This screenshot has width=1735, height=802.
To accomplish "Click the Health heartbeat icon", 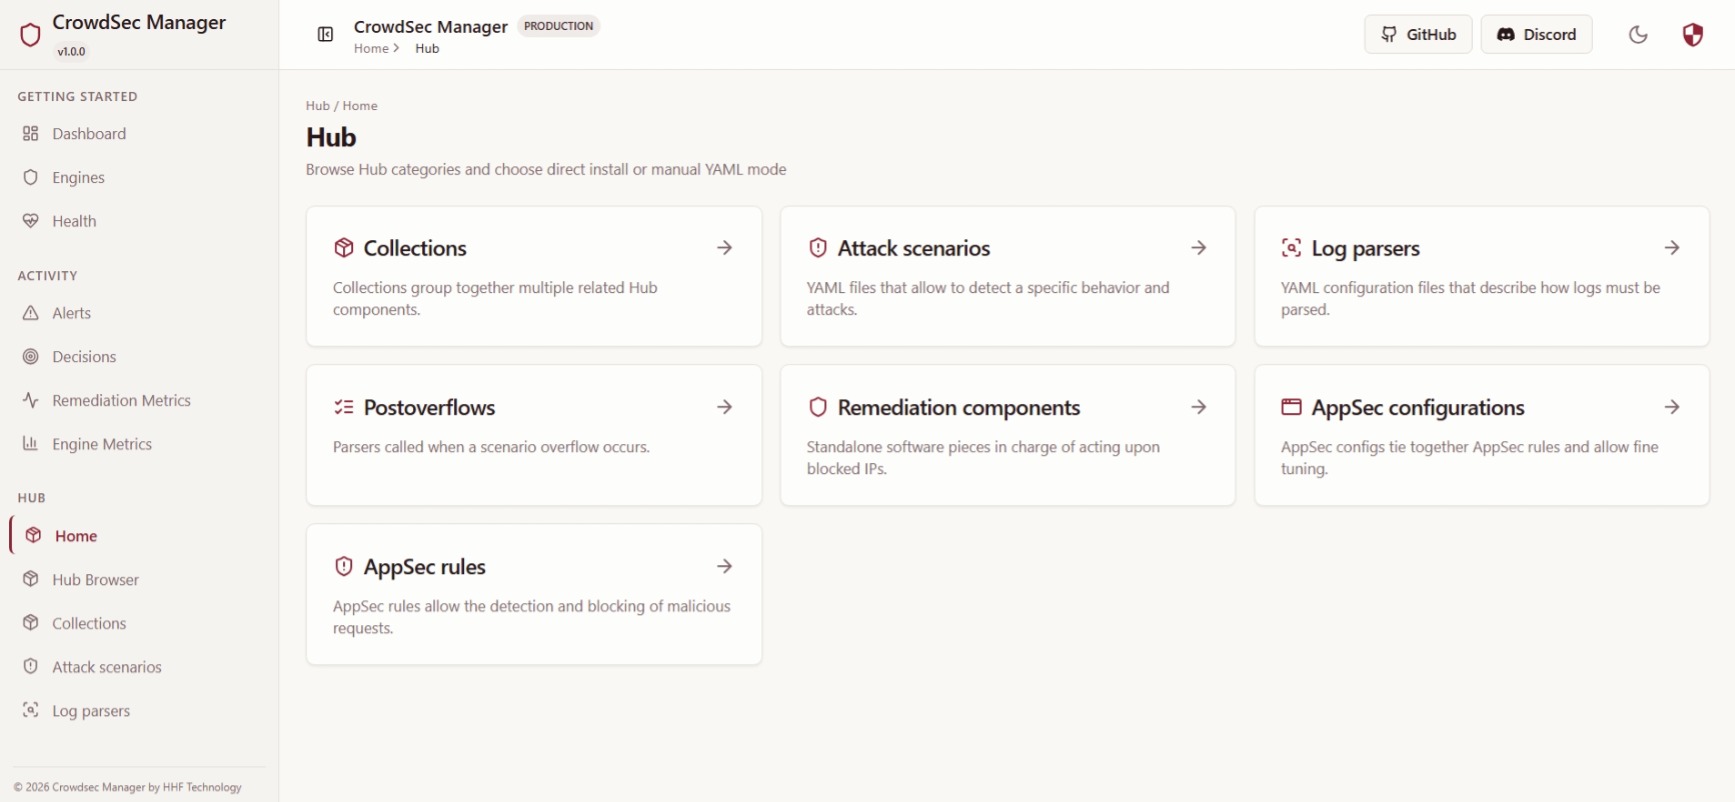I will click(x=31, y=221).
